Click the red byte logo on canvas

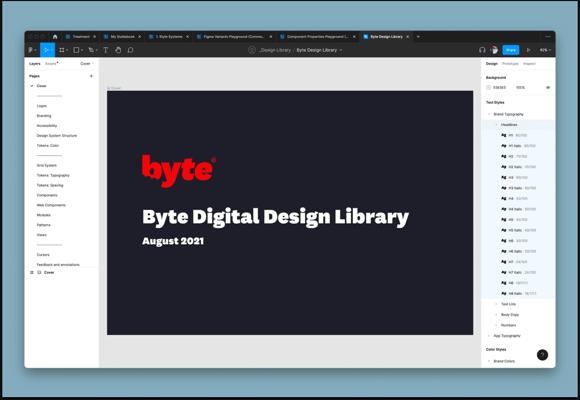tap(179, 171)
